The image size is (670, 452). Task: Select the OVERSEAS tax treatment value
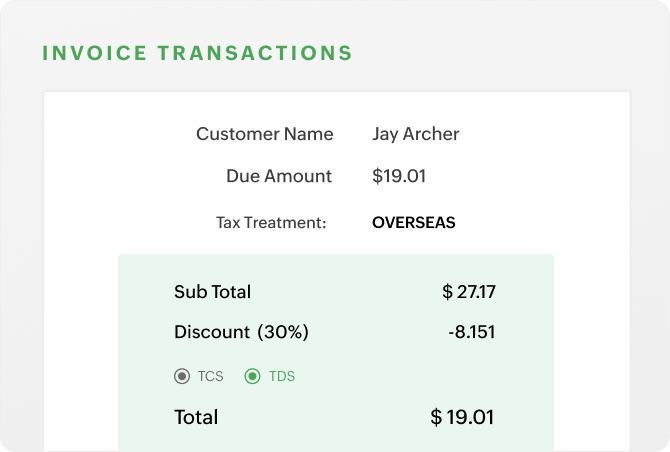(413, 223)
